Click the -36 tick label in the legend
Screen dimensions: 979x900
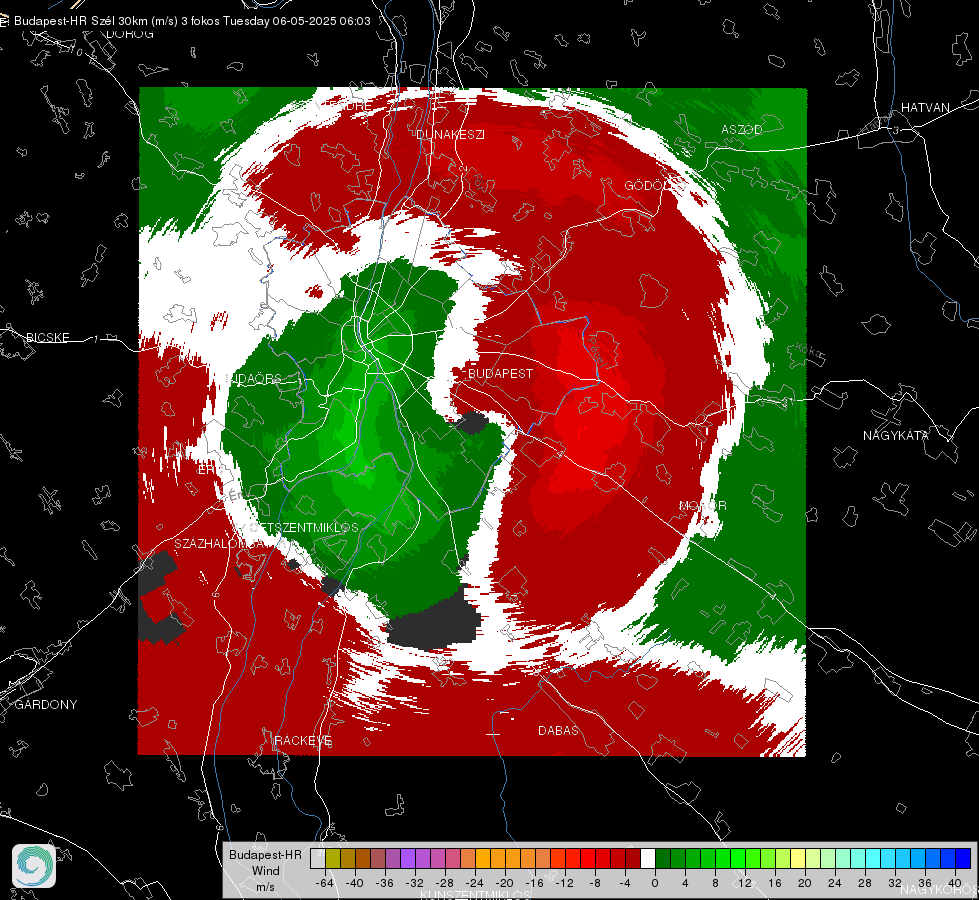point(385,883)
